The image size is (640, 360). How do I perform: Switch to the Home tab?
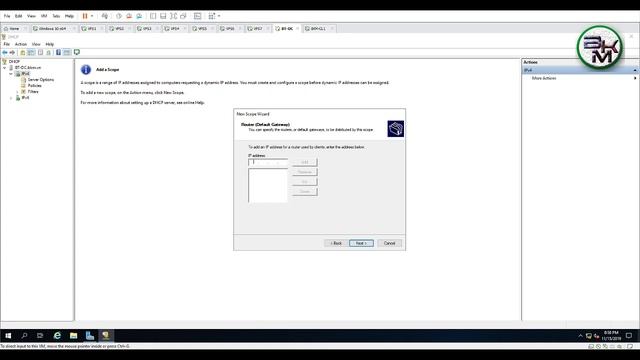pyautogui.click(x=14, y=29)
